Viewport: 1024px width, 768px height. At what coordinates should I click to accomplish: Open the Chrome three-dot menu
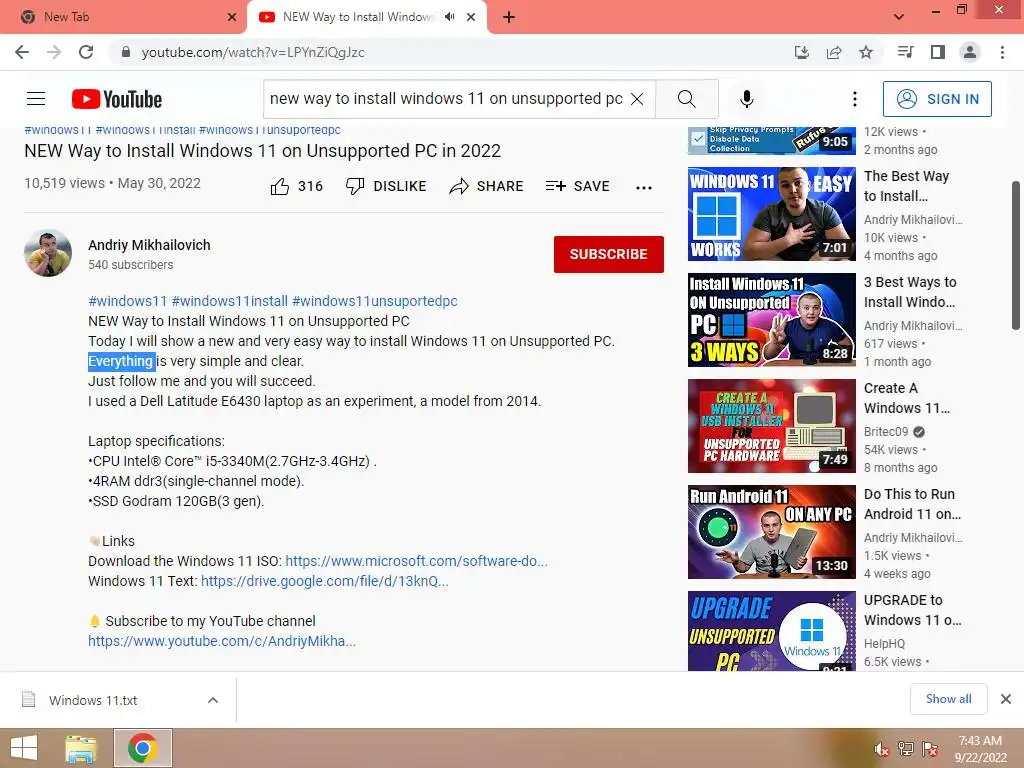coord(1002,52)
